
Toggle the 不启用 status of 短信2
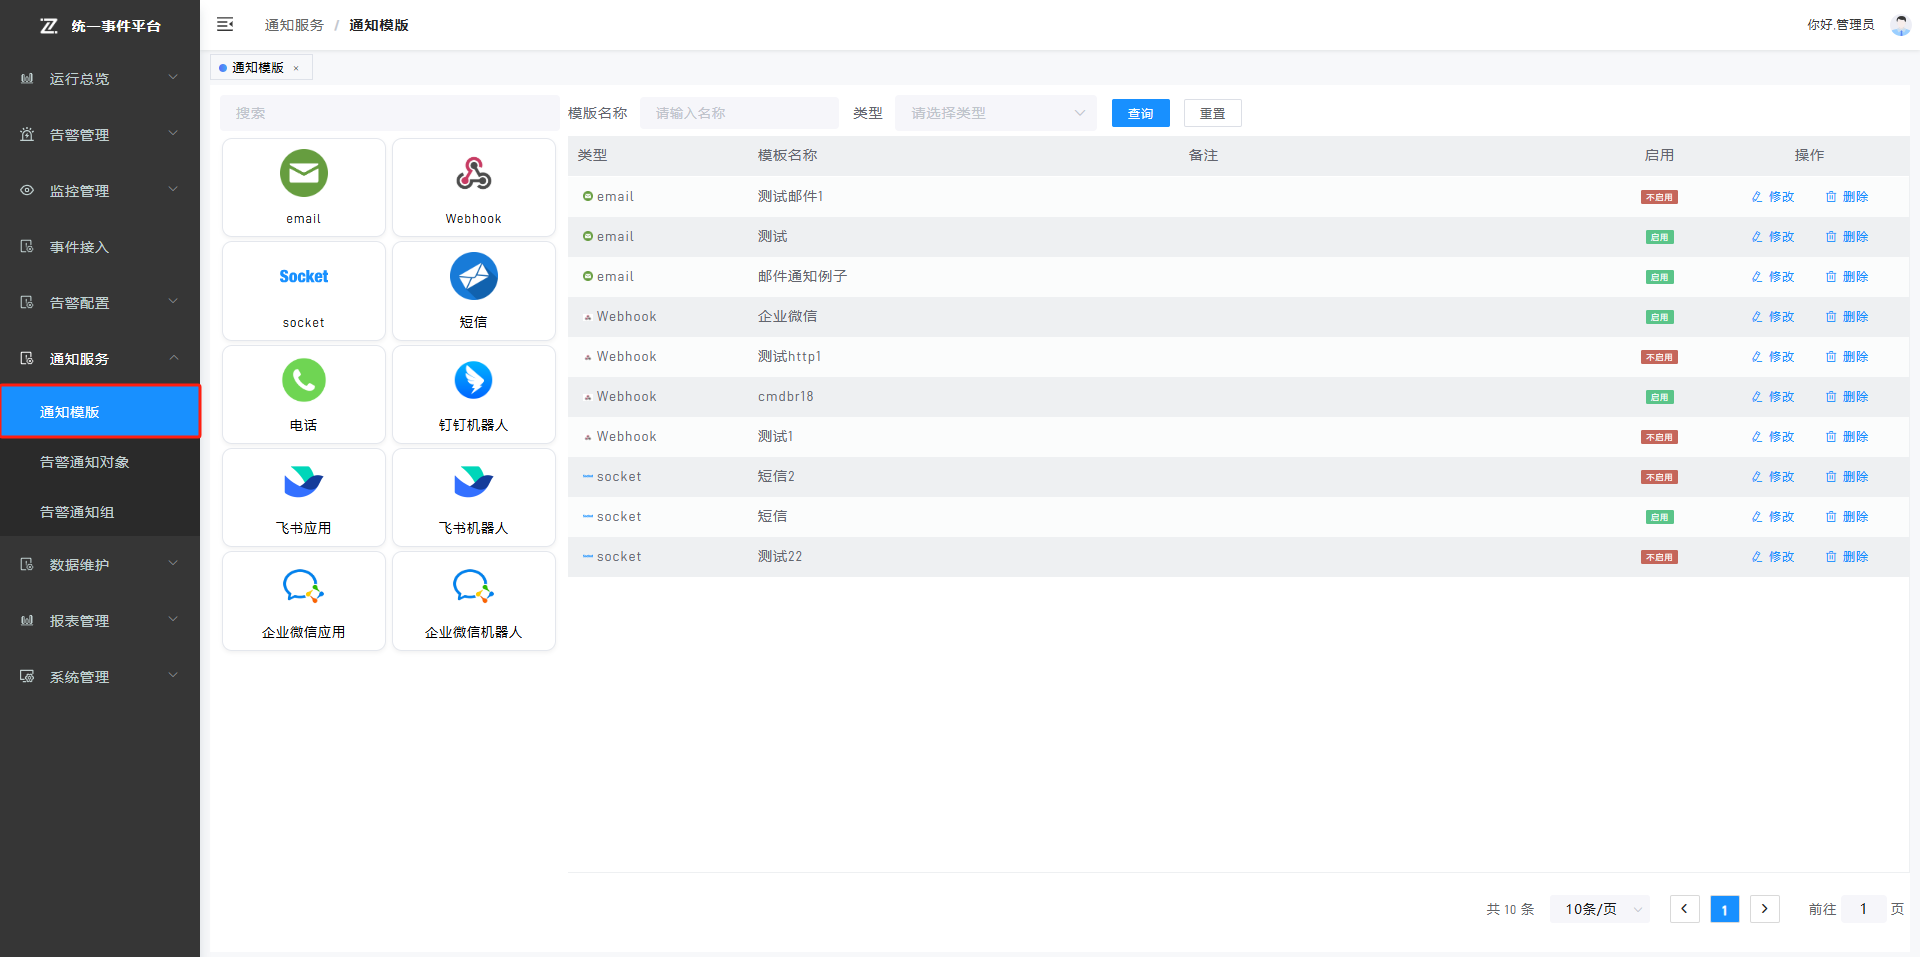(x=1659, y=477)
